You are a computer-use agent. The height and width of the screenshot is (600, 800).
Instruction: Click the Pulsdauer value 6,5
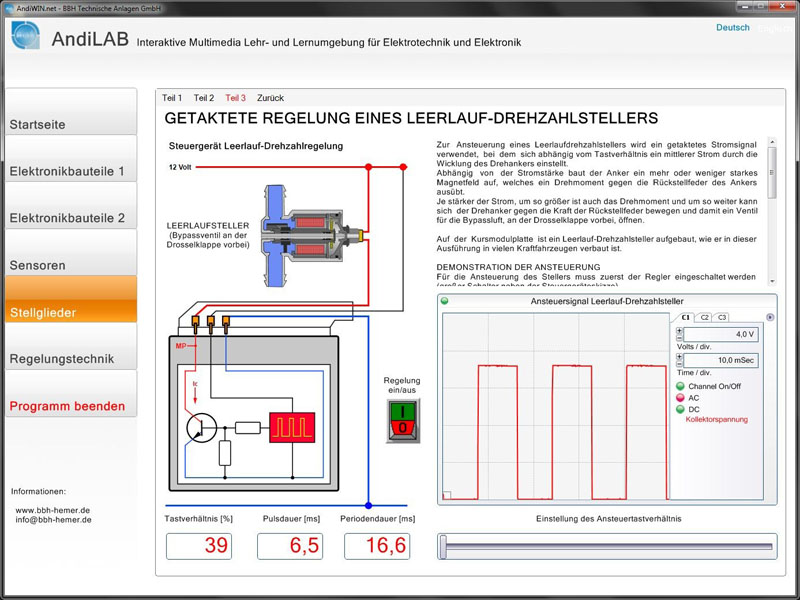[x=290, y=546]
